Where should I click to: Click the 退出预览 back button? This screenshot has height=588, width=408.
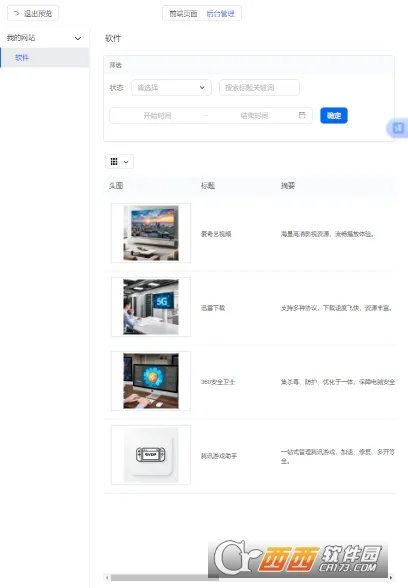click(x=33, y=14)
